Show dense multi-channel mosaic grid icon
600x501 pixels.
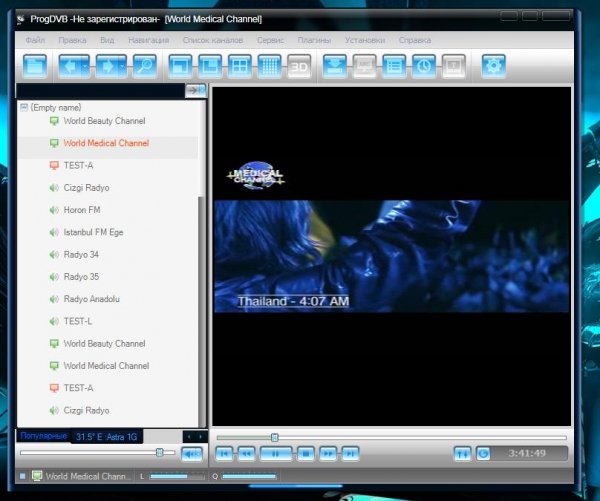[269, 67]
